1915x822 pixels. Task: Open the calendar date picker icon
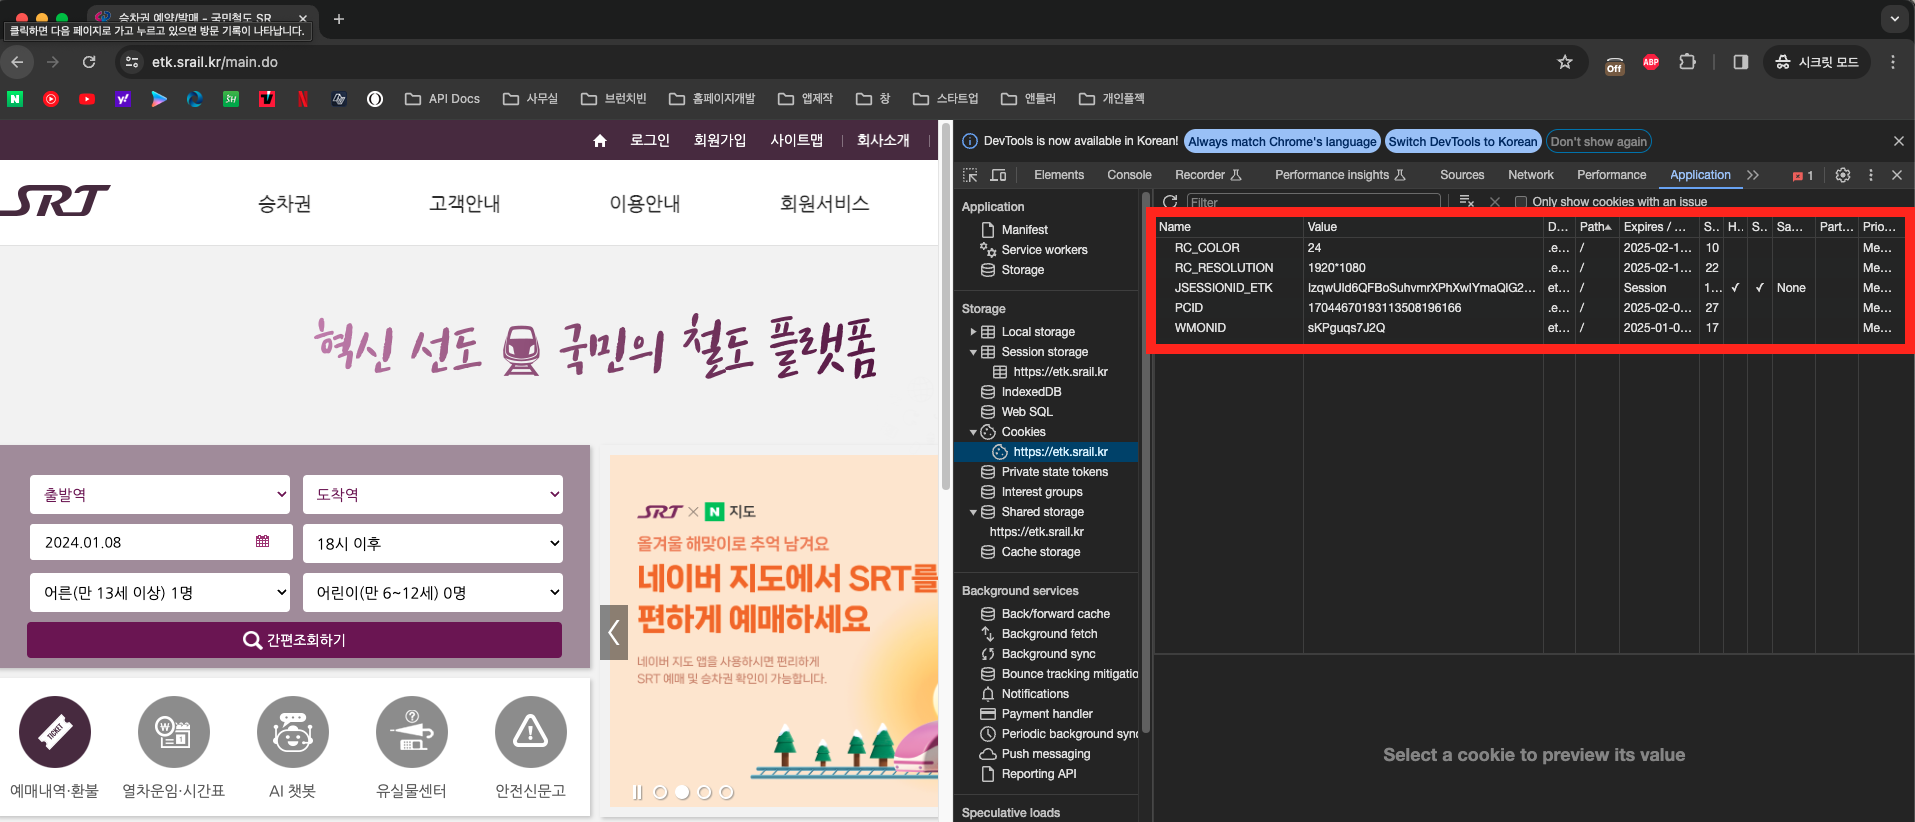[x=262, y=541]
